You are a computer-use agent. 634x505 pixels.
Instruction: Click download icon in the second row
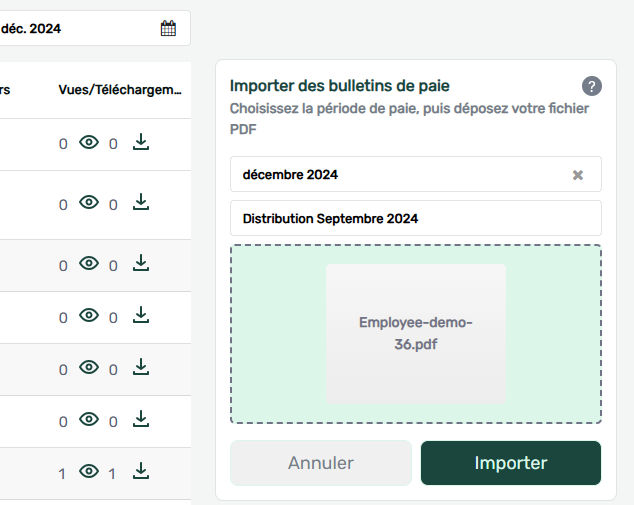coord(141,204)
